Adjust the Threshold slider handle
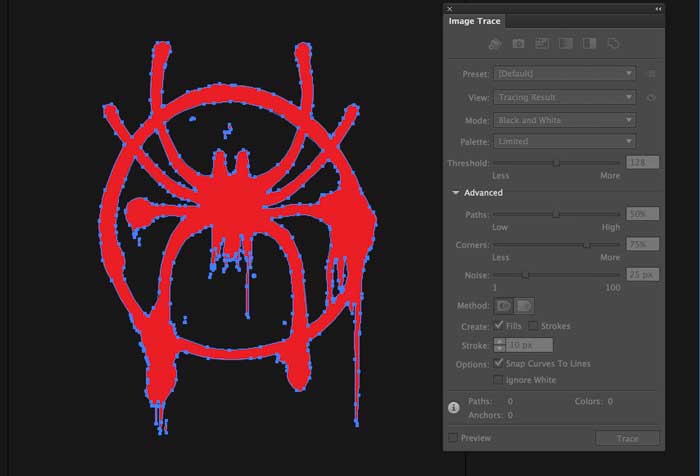 (x=556, y=163)
